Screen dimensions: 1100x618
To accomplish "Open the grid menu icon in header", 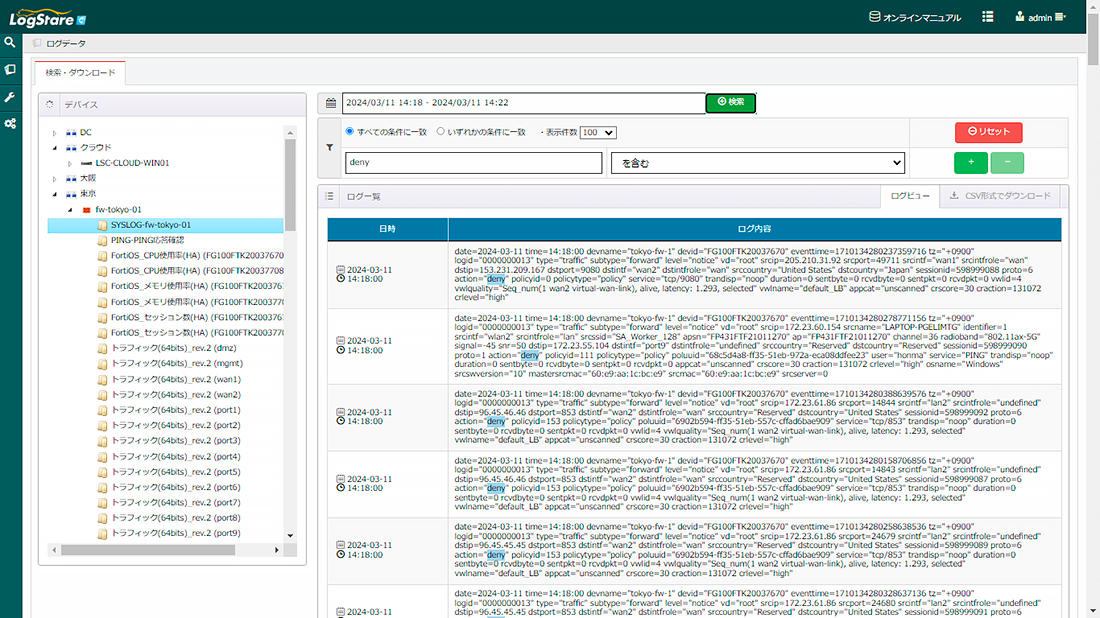I will 988,17.
